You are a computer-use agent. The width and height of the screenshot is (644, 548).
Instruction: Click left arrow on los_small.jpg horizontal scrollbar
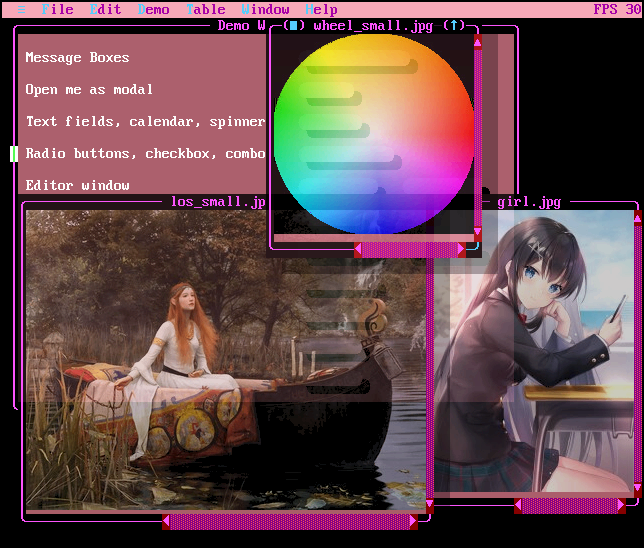click(x=166, y=521)
